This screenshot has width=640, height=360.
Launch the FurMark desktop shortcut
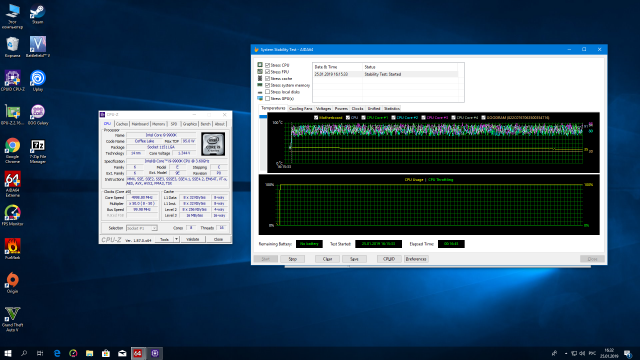12,249
